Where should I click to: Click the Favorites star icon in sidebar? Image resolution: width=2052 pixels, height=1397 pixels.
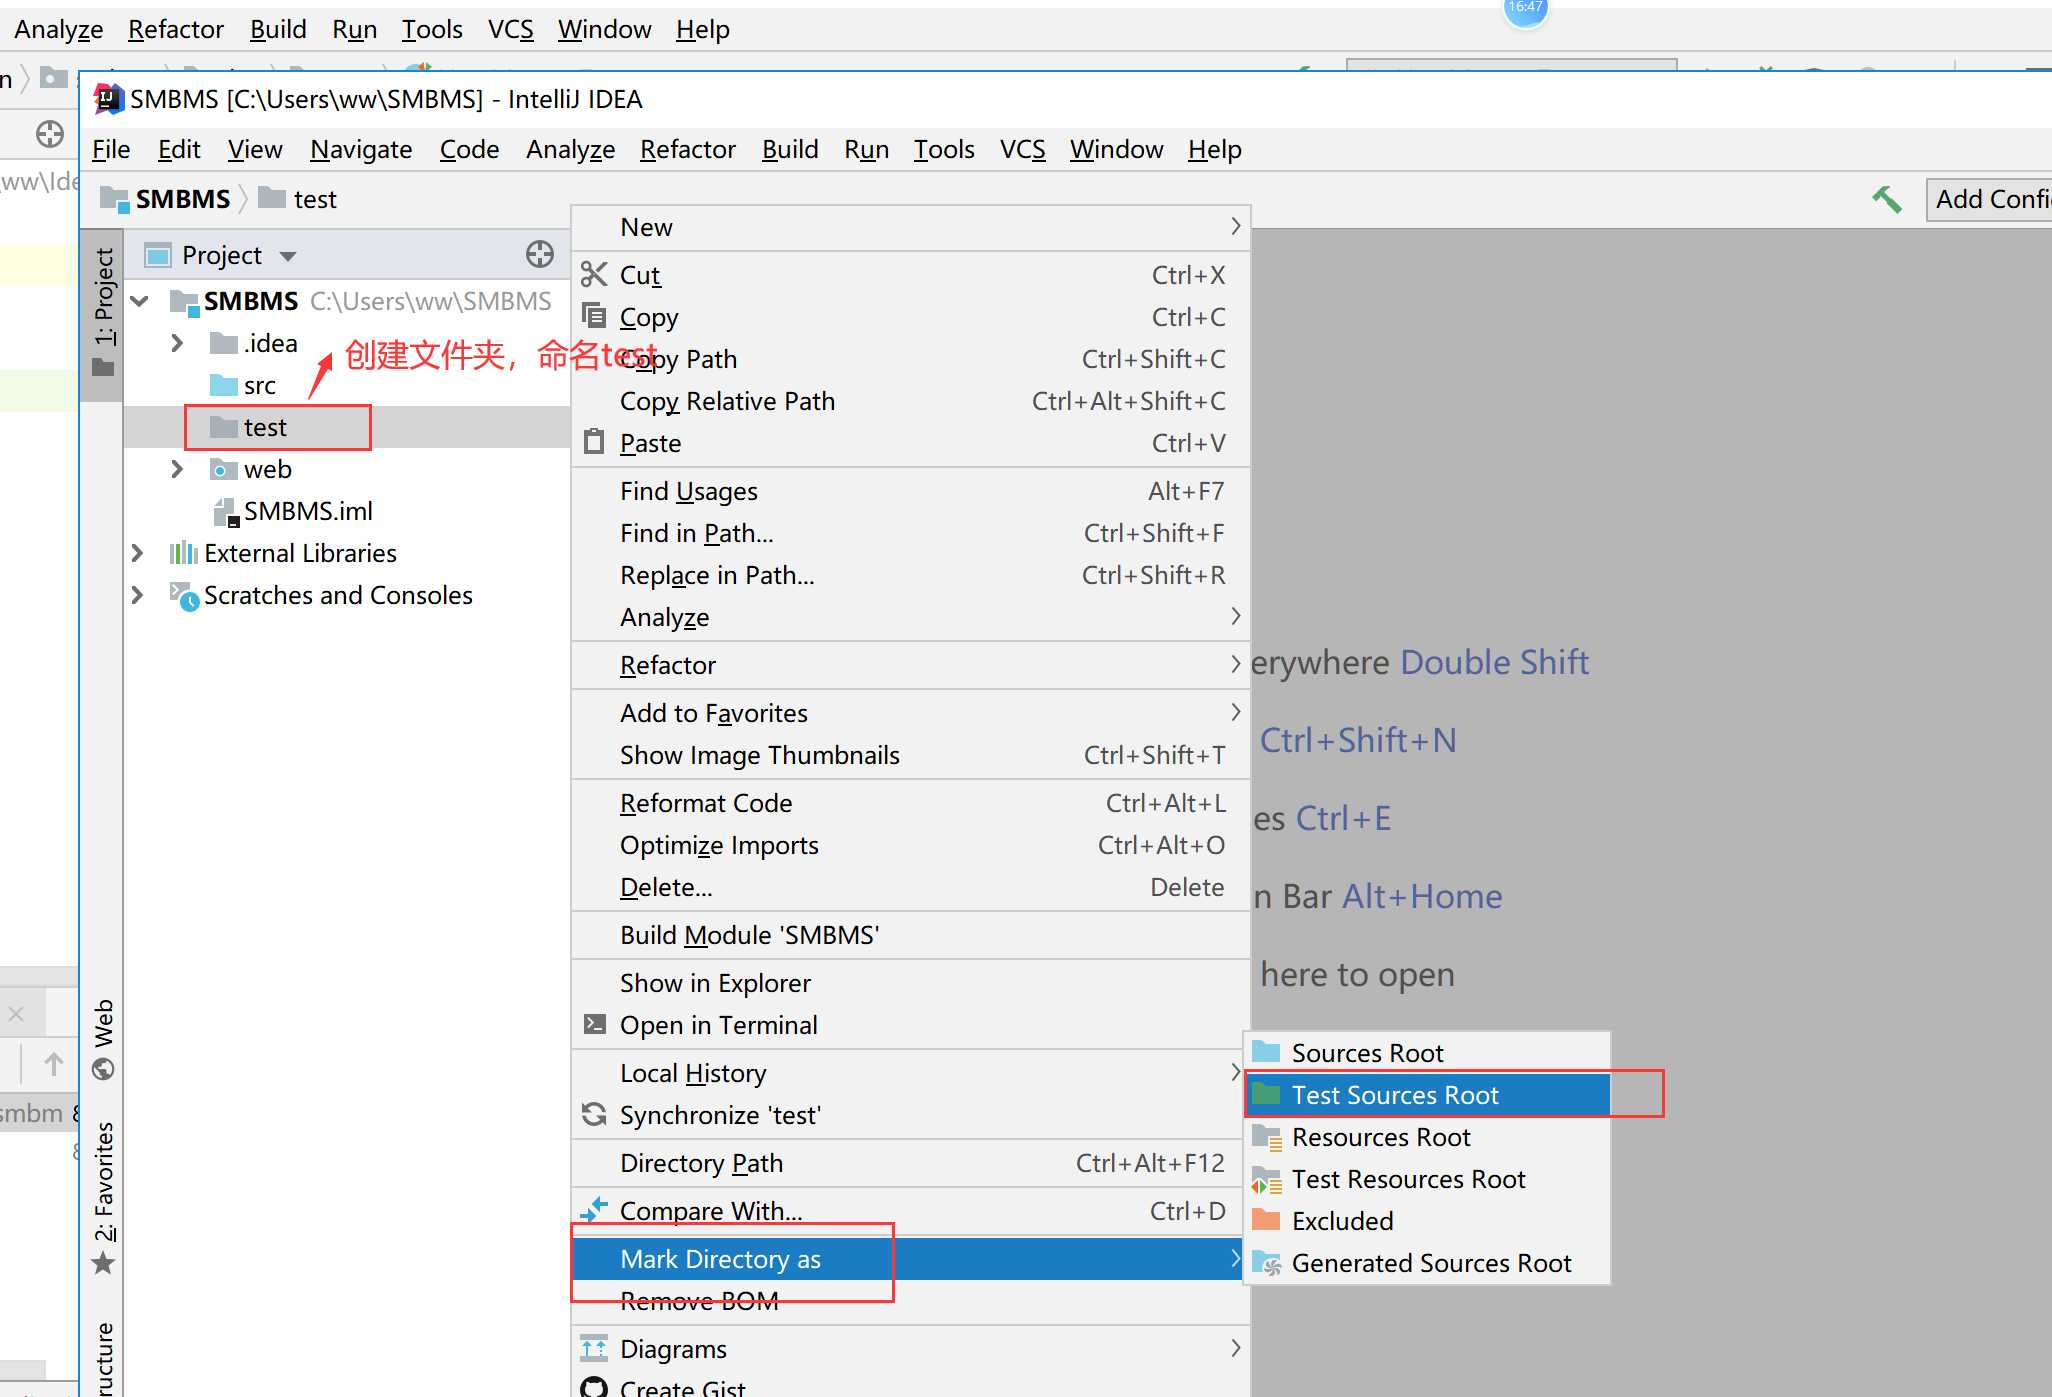pos(103,1263)
